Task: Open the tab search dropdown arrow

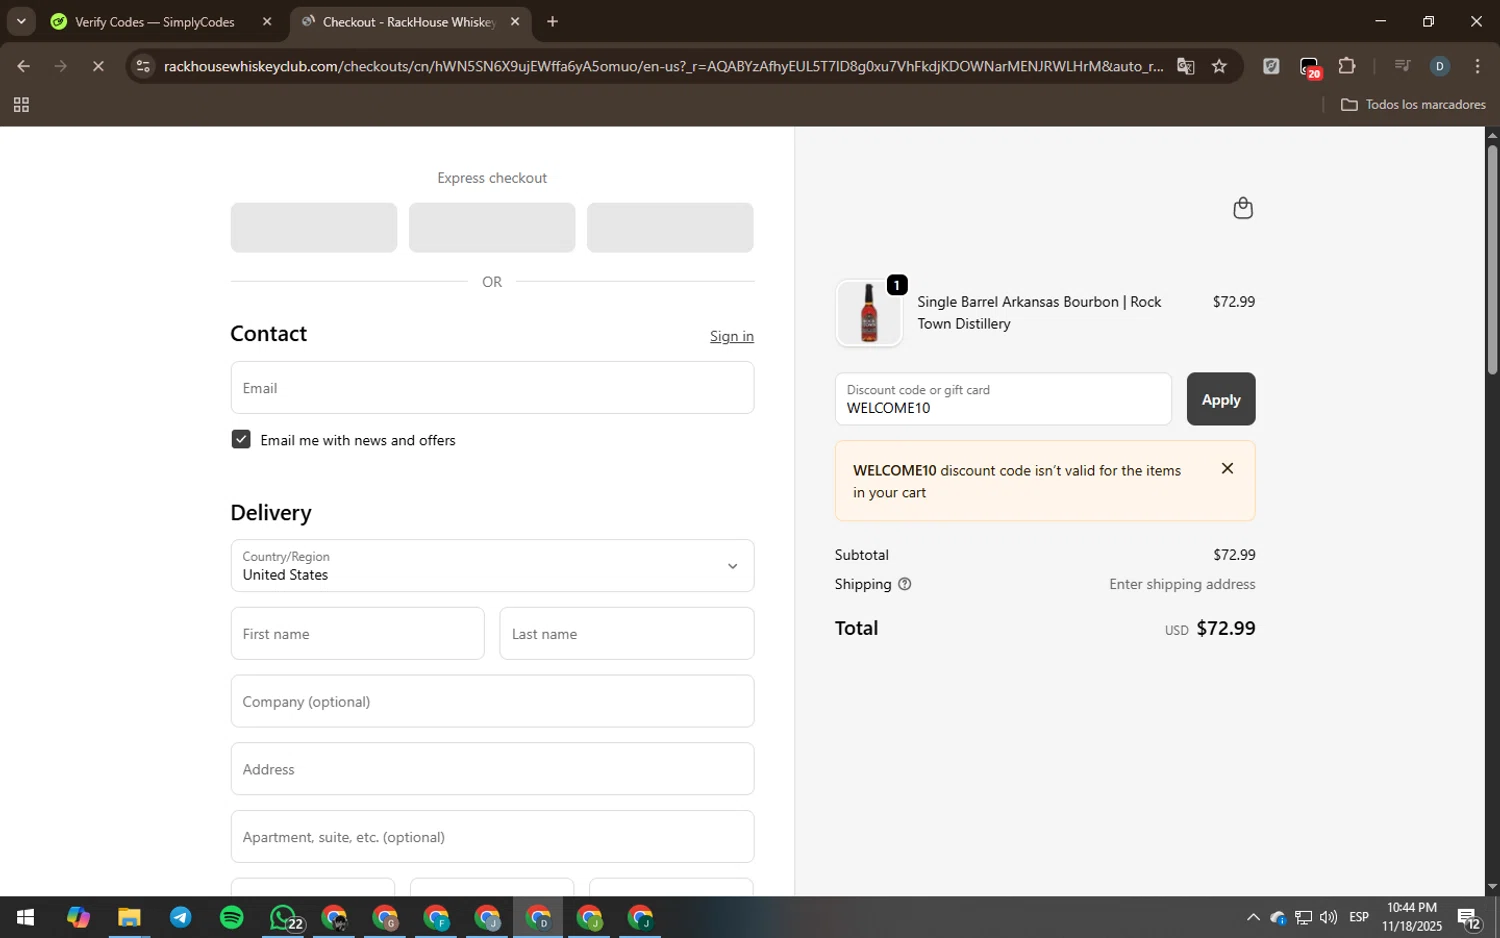Action: tap(21, 21)
